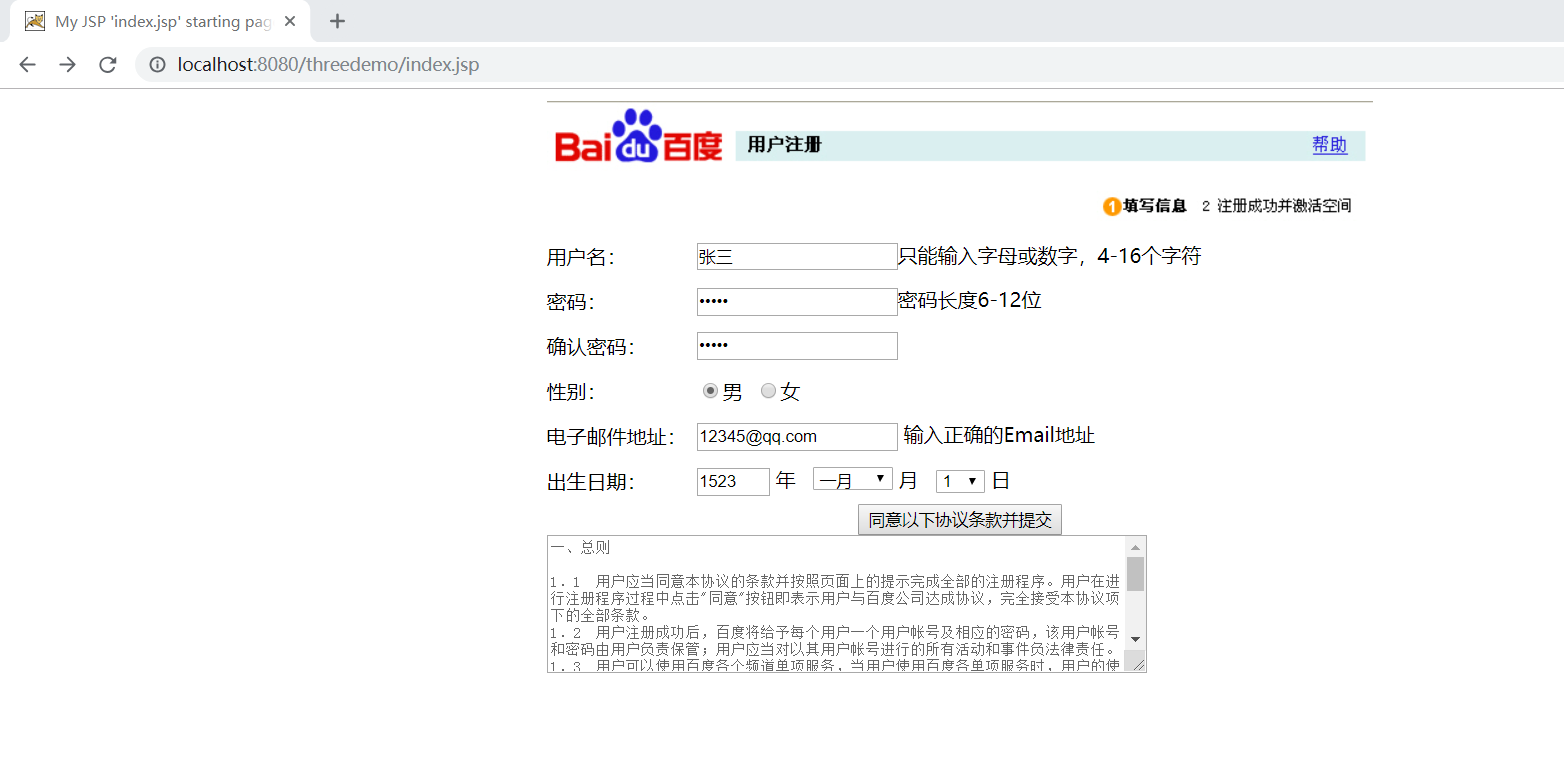Open the 帮助 help link

coord(1330,145)
